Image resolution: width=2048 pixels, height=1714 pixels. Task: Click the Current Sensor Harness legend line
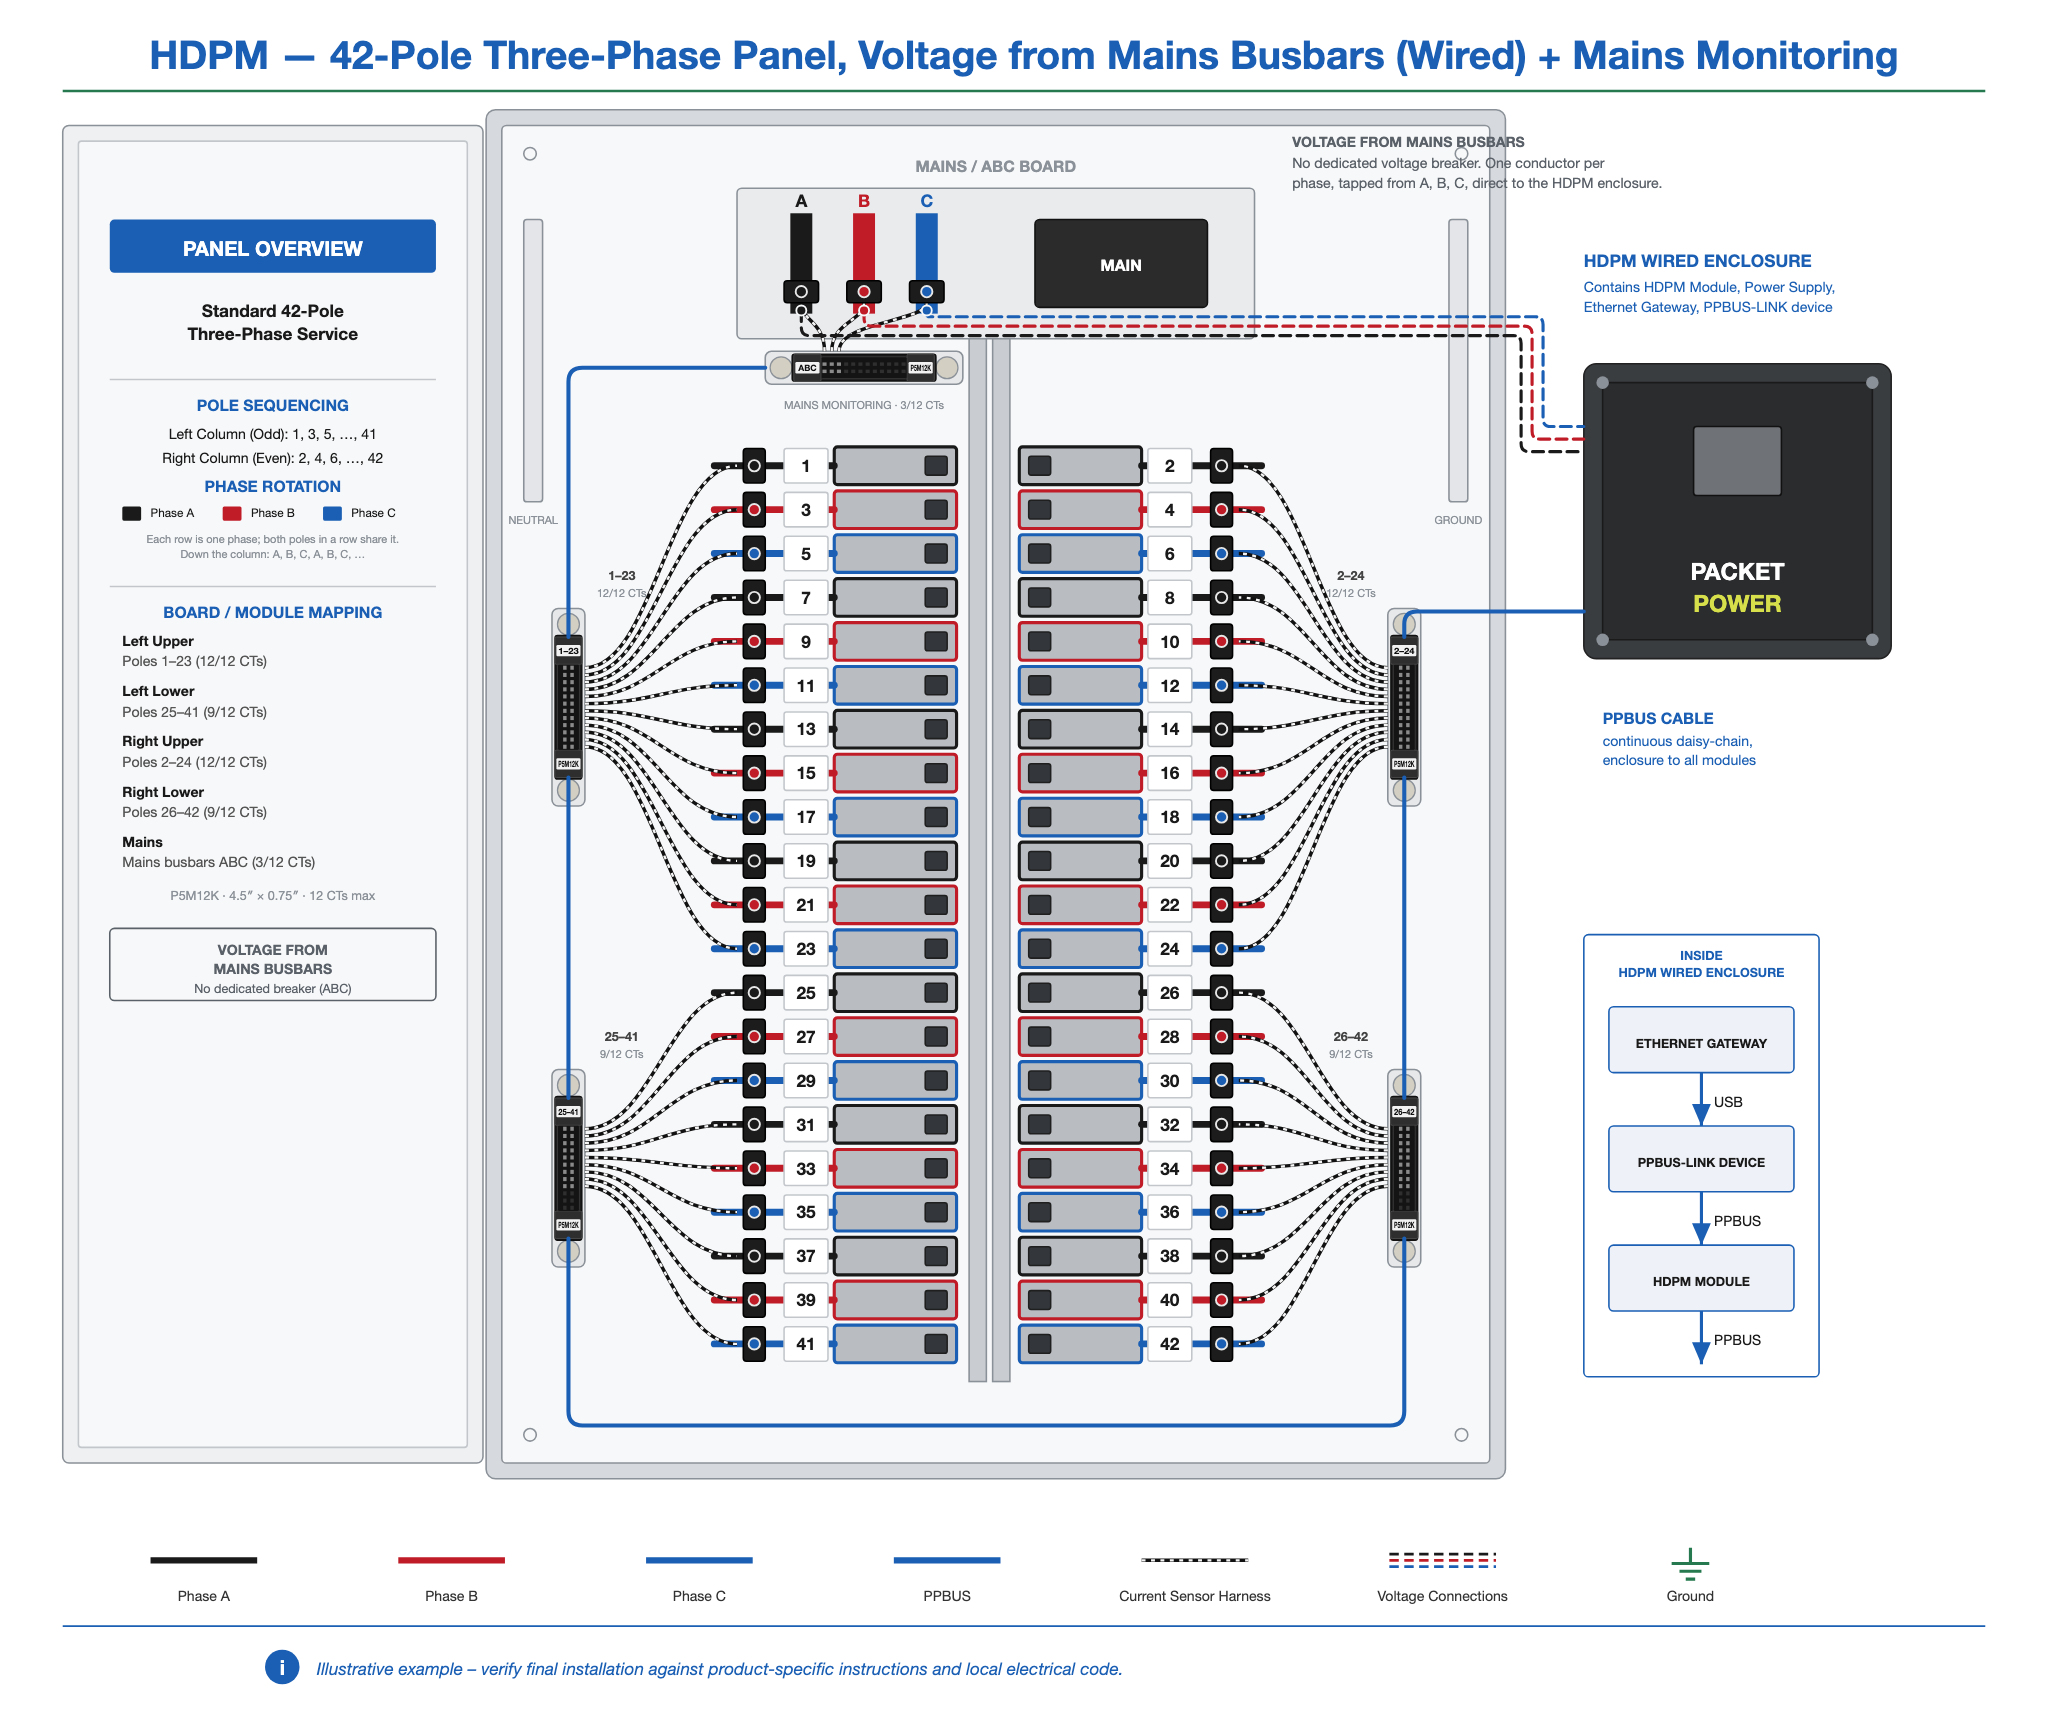(x=1194, y=1560)
